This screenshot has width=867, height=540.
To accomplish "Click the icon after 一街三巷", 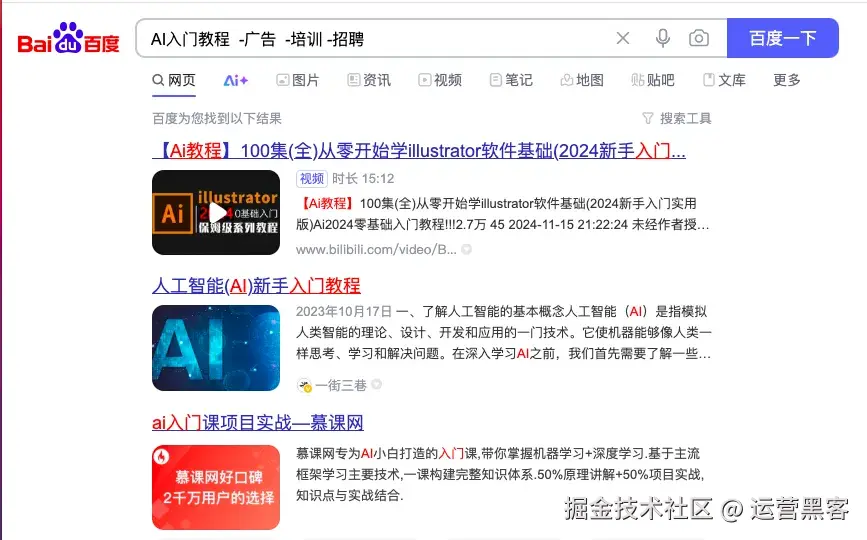I will (x=377, y=384).
